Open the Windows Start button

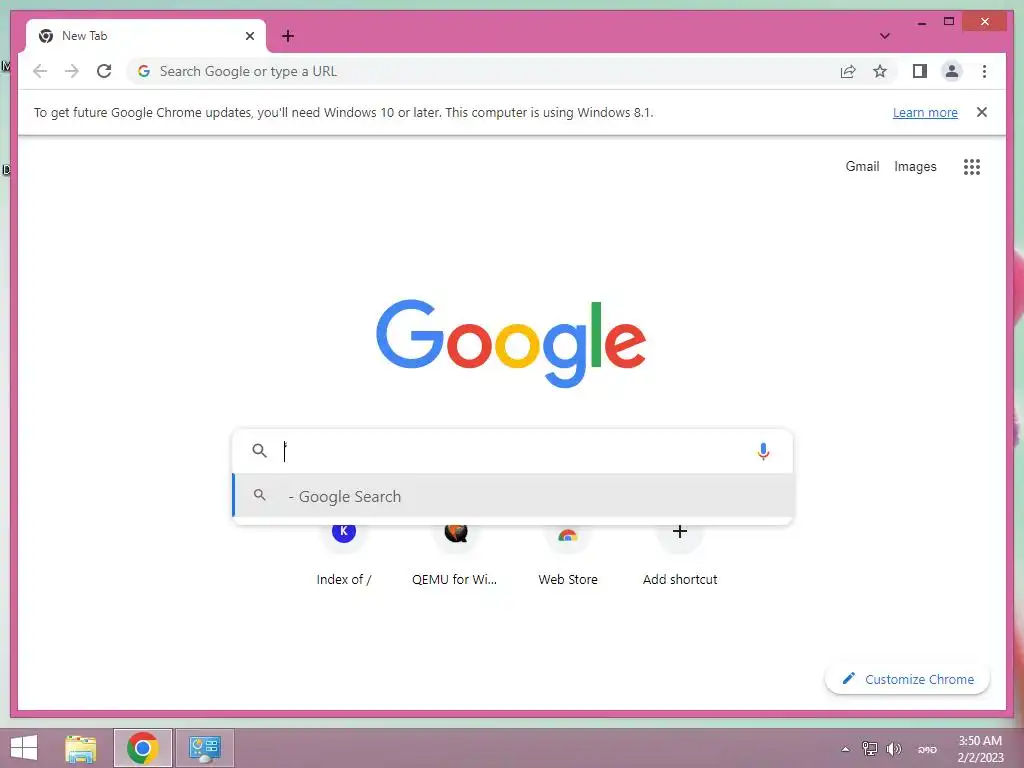point(24,748)
